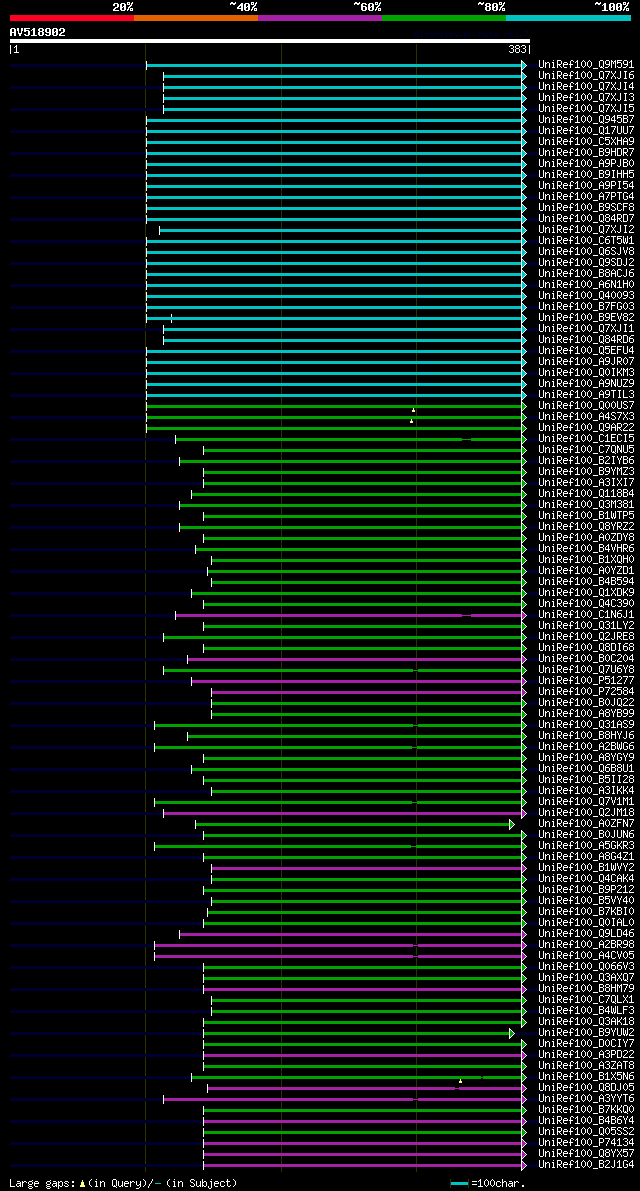Click the UniRef100_Q066V3 label
640x1191 pixels.
[585, 967]
